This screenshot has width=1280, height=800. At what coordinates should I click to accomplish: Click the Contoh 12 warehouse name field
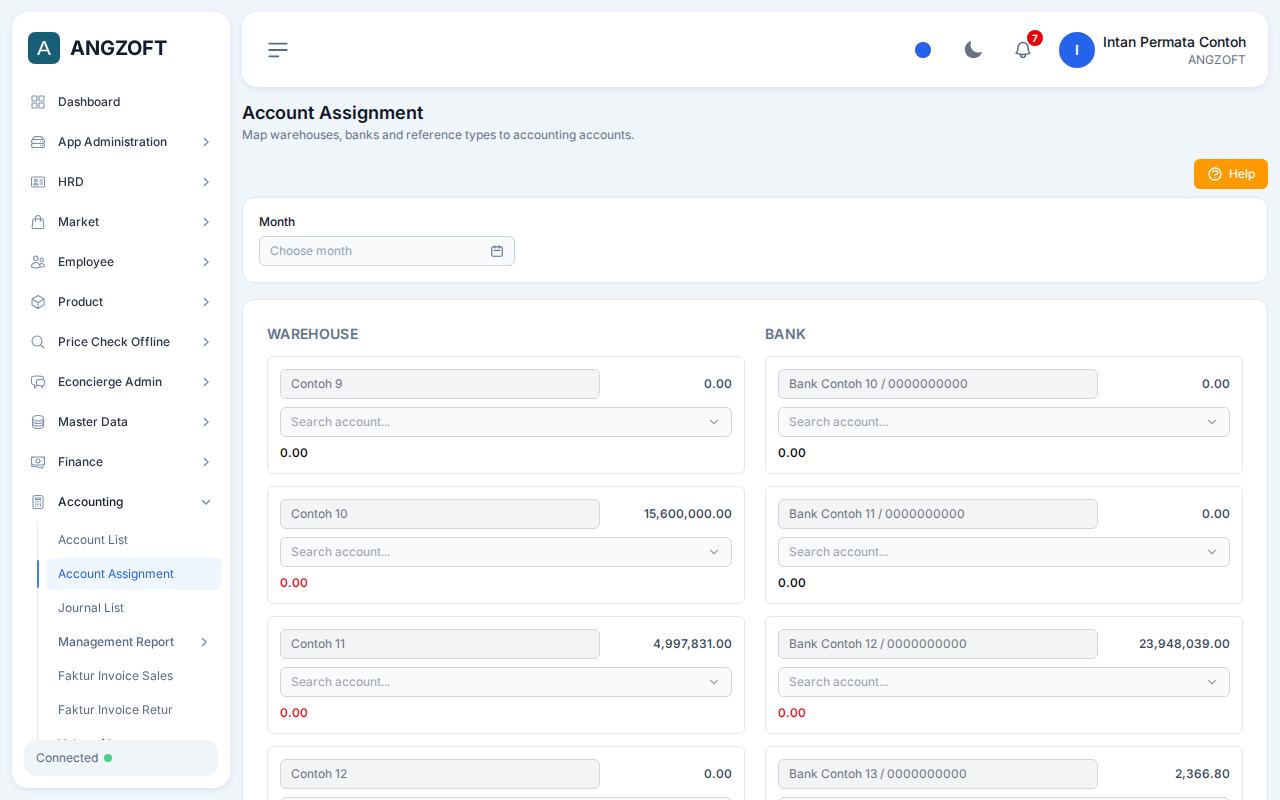pos(440,774)
